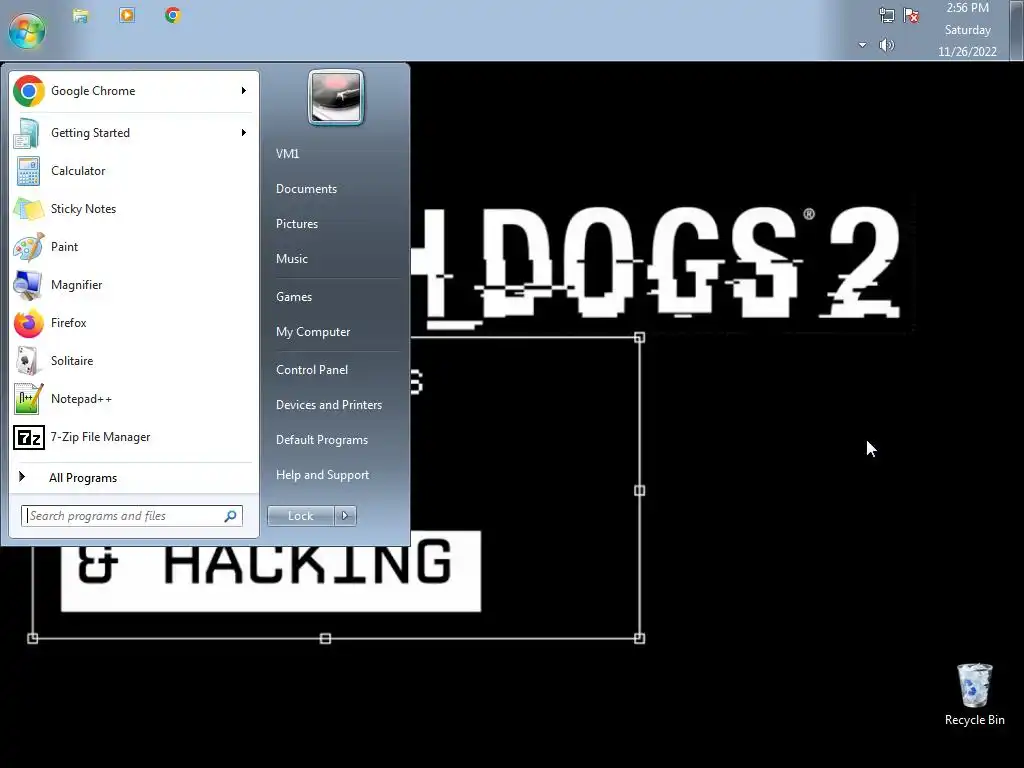Open the 7-Zip File Manager icon
The height and width of the screenshot is (768, 1024).
29,437
